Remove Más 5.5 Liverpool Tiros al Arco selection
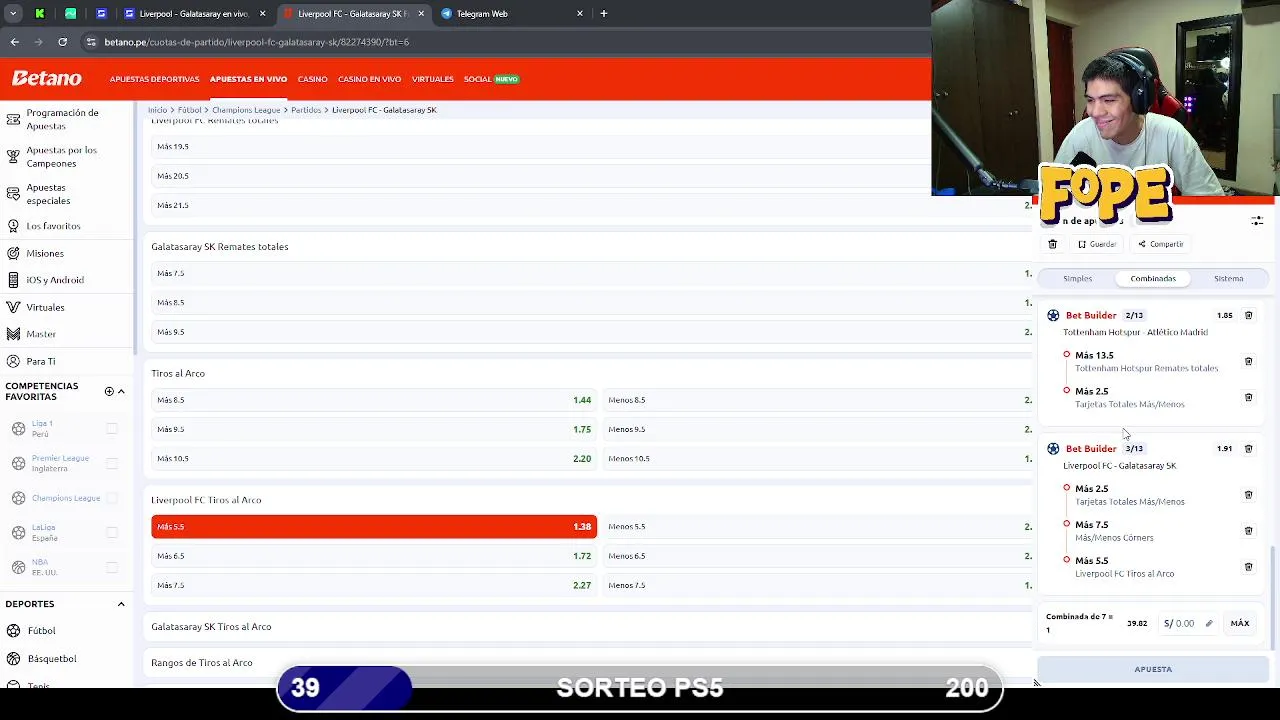The image size is (1280, 720). pyautogui.click(x=1248, y=567)
